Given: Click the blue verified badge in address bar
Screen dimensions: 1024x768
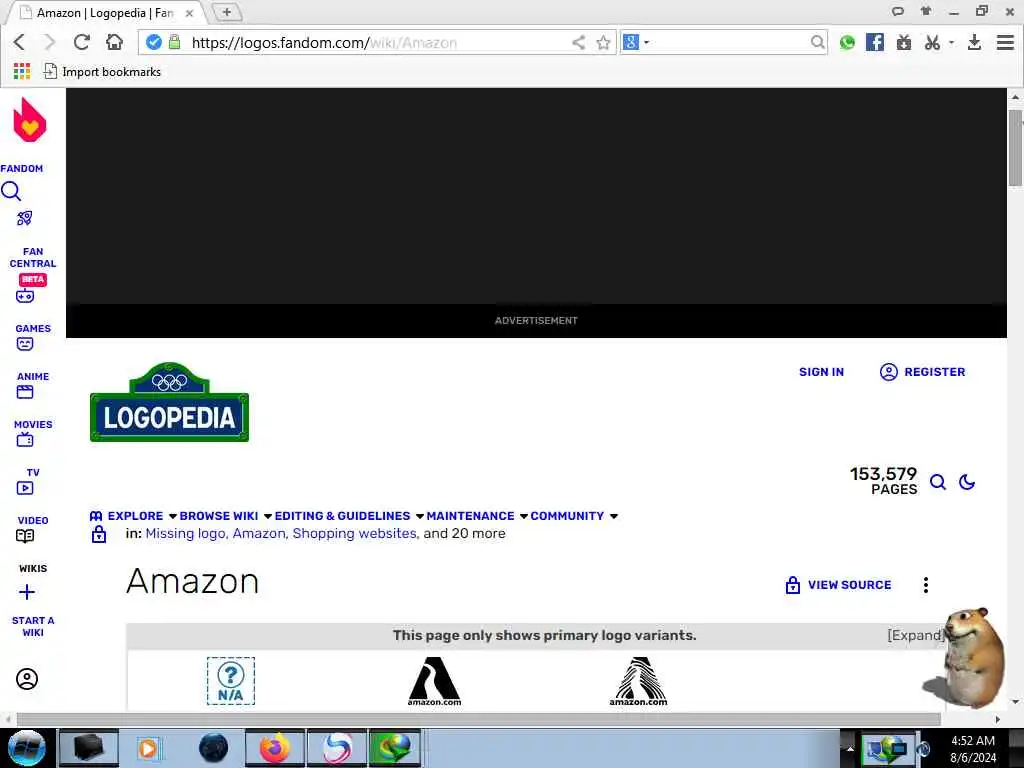Looking at the screenshot, I should tap(154, 42).
